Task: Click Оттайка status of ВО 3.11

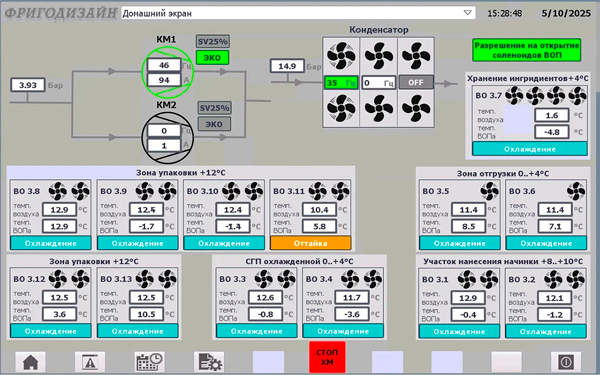Action: click(x=310, y=243)
